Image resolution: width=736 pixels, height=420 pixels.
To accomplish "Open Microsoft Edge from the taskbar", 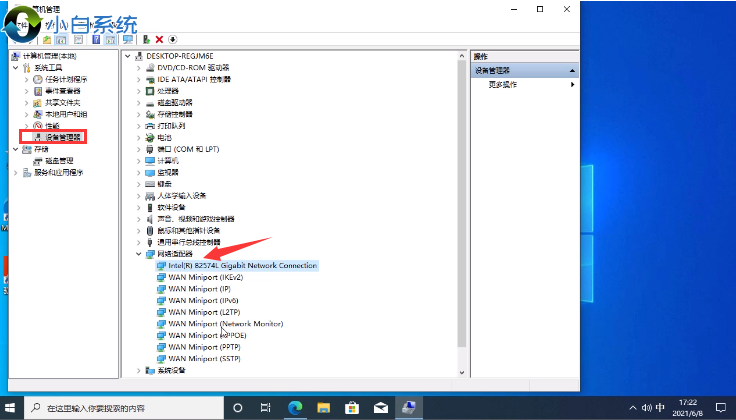I will [295, 409].
